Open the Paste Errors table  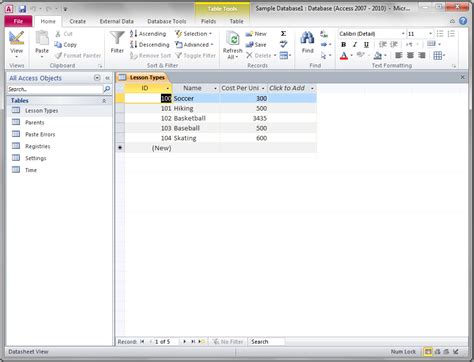(40, 134)
